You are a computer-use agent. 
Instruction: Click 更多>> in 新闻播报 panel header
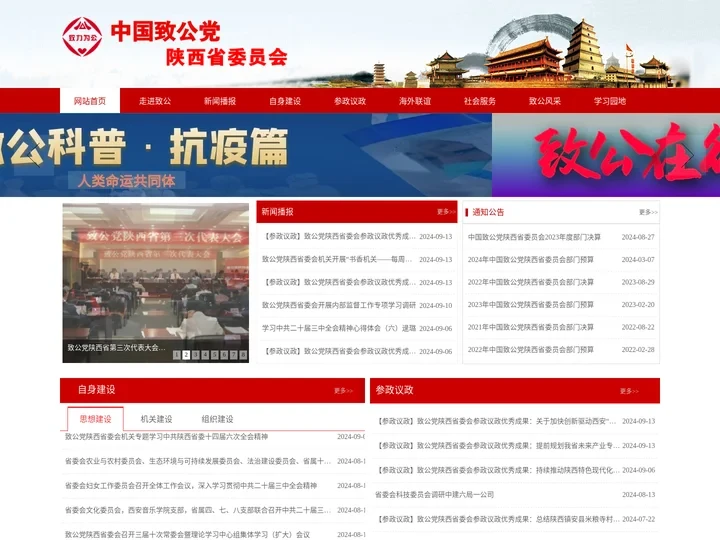tap(446, 212)
